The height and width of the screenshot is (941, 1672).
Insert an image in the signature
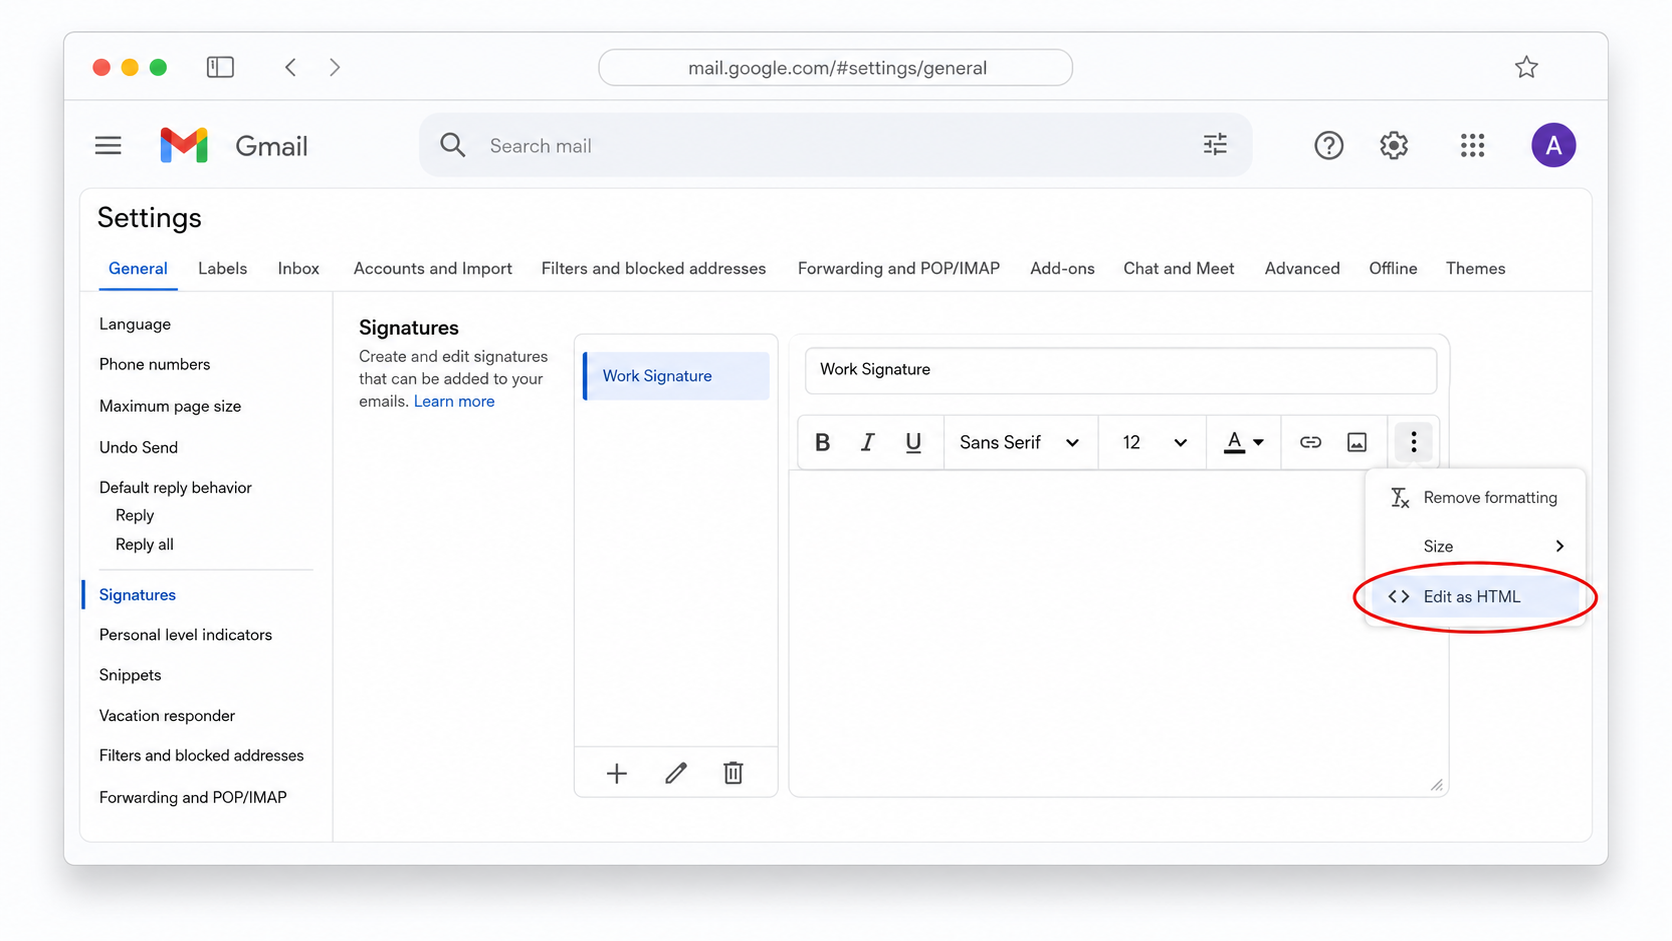(x=1357, y=442)
